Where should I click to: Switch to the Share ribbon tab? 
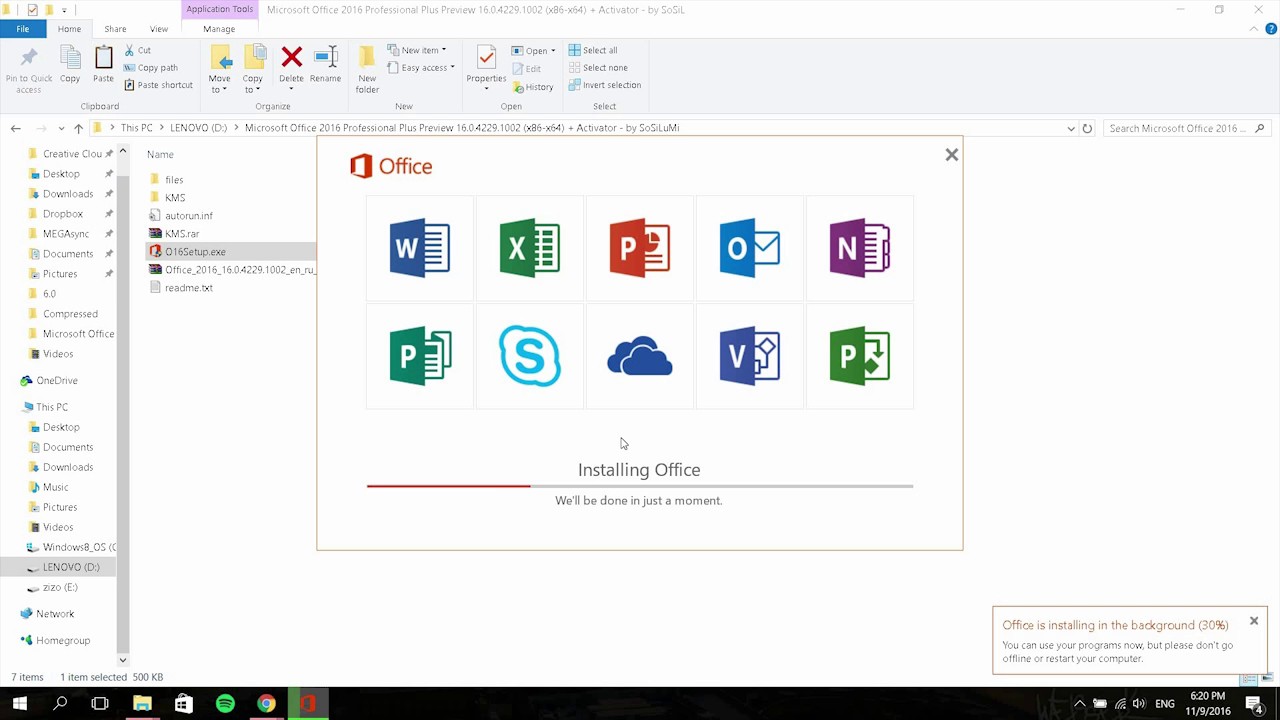coord(115,29)
